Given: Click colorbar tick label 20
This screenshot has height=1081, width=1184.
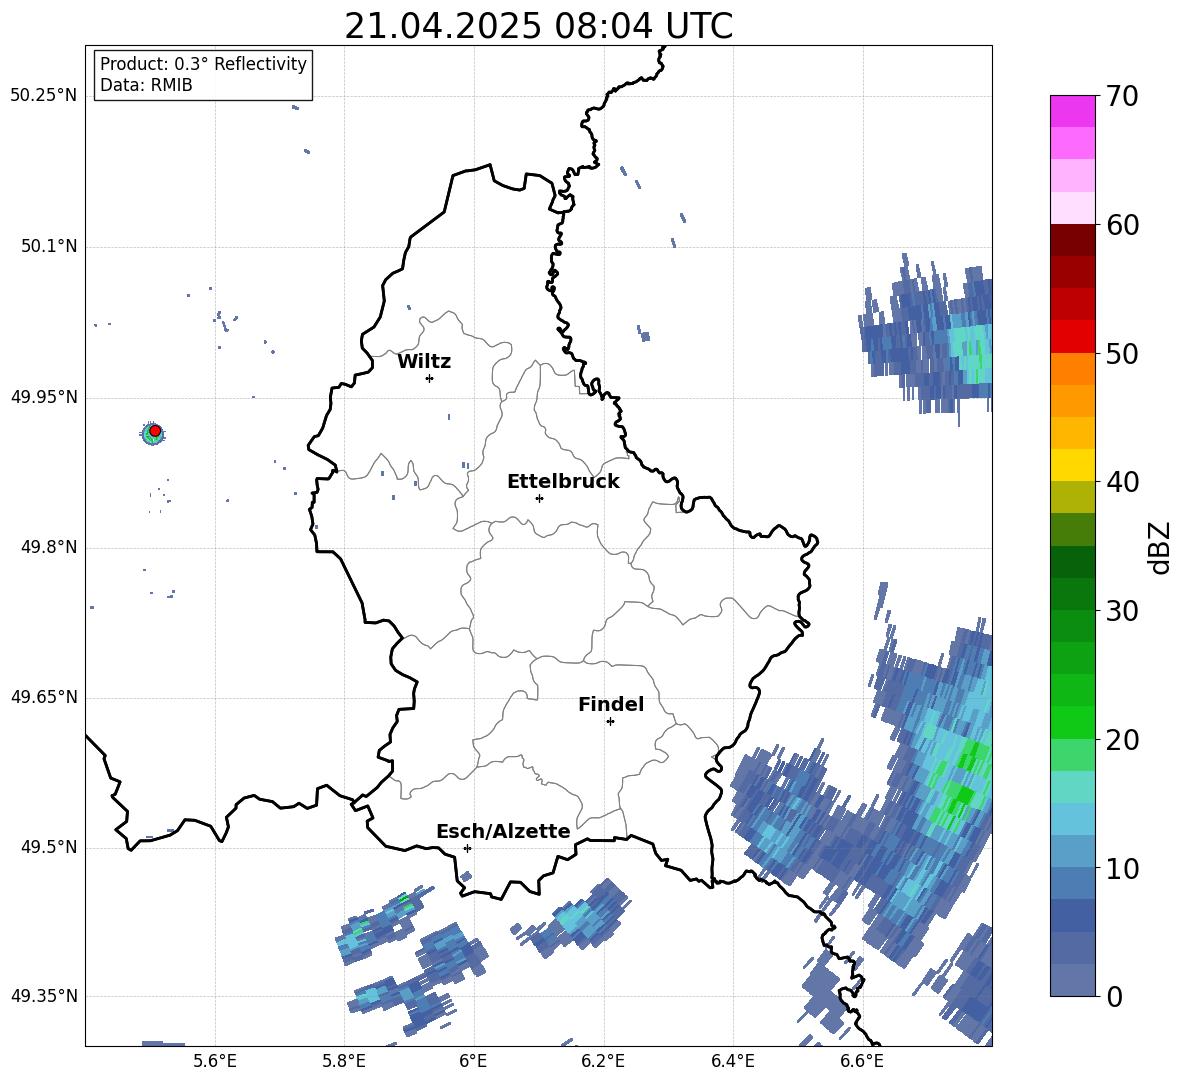Looking at the screenshot, I should coord(1122,739).
